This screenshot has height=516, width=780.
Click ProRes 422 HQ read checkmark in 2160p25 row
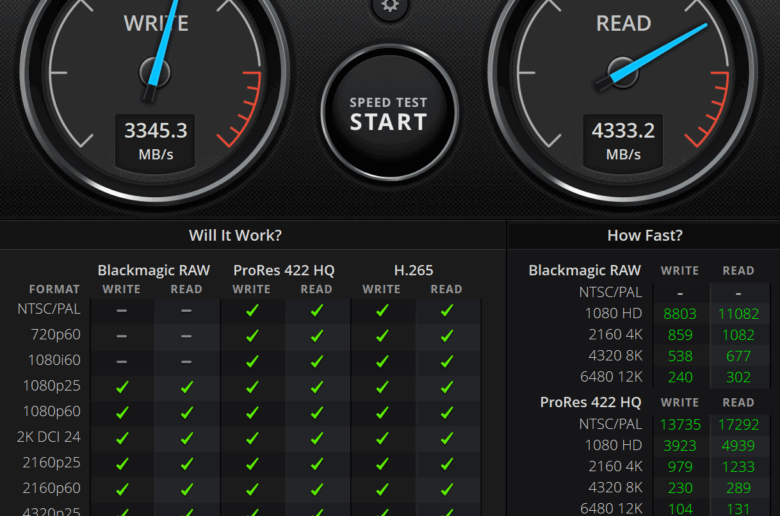click(317, 464)
